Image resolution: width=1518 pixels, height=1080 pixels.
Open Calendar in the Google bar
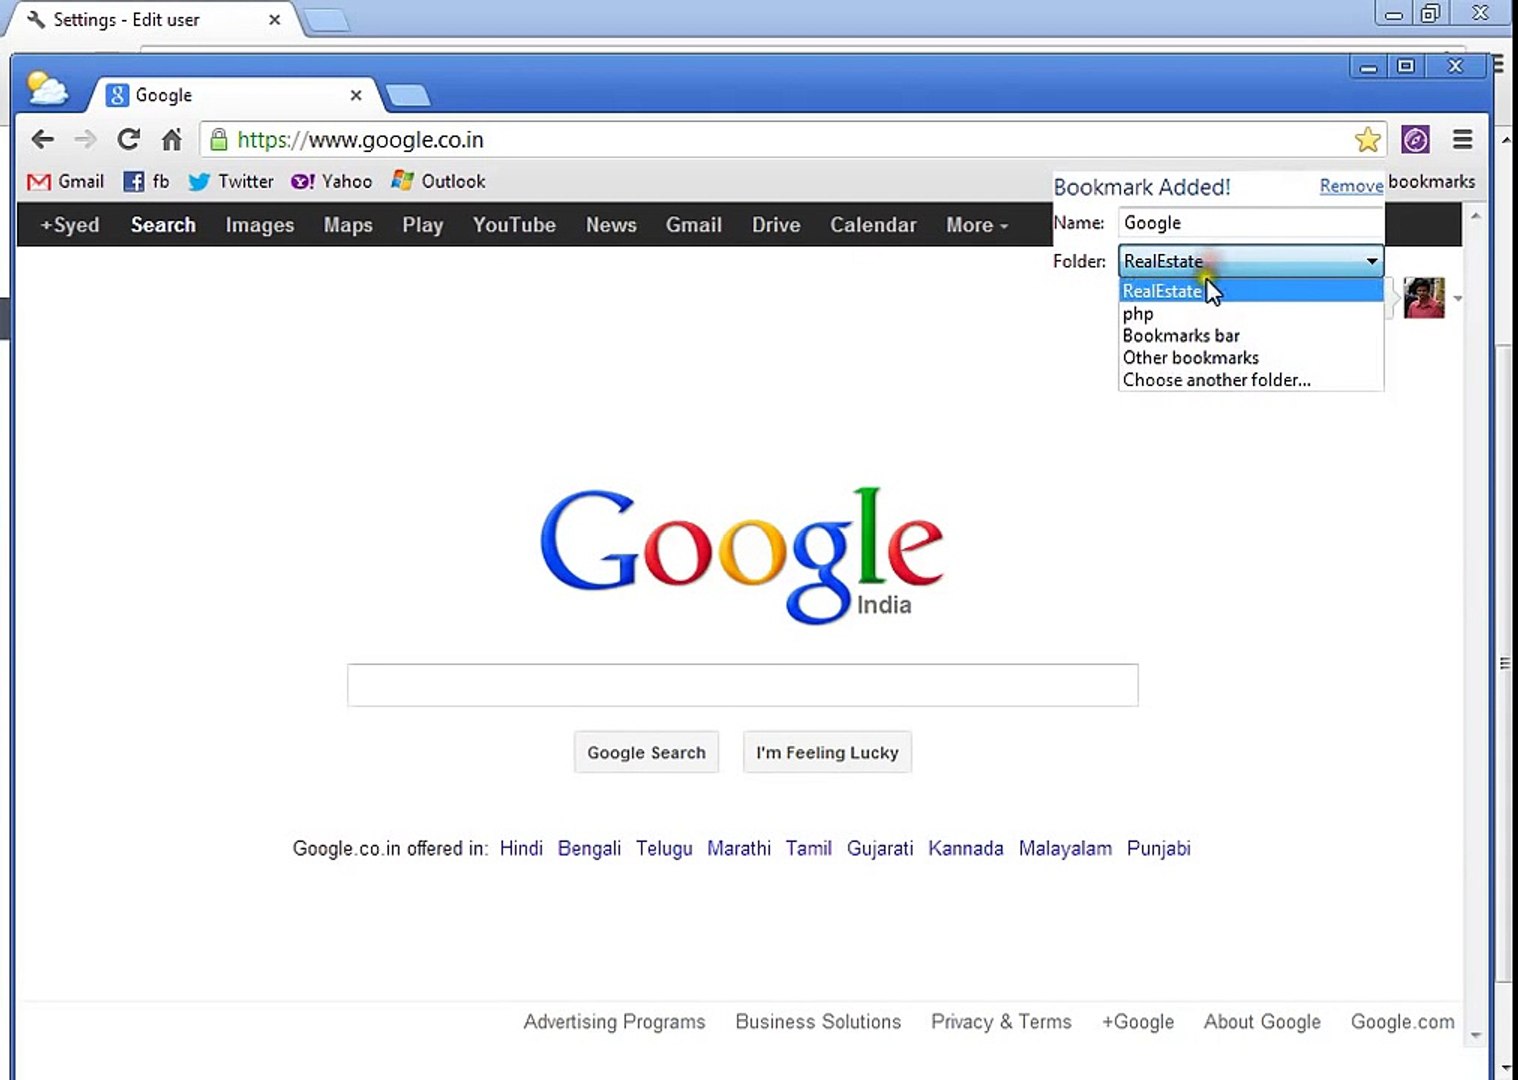coord(873,225)
